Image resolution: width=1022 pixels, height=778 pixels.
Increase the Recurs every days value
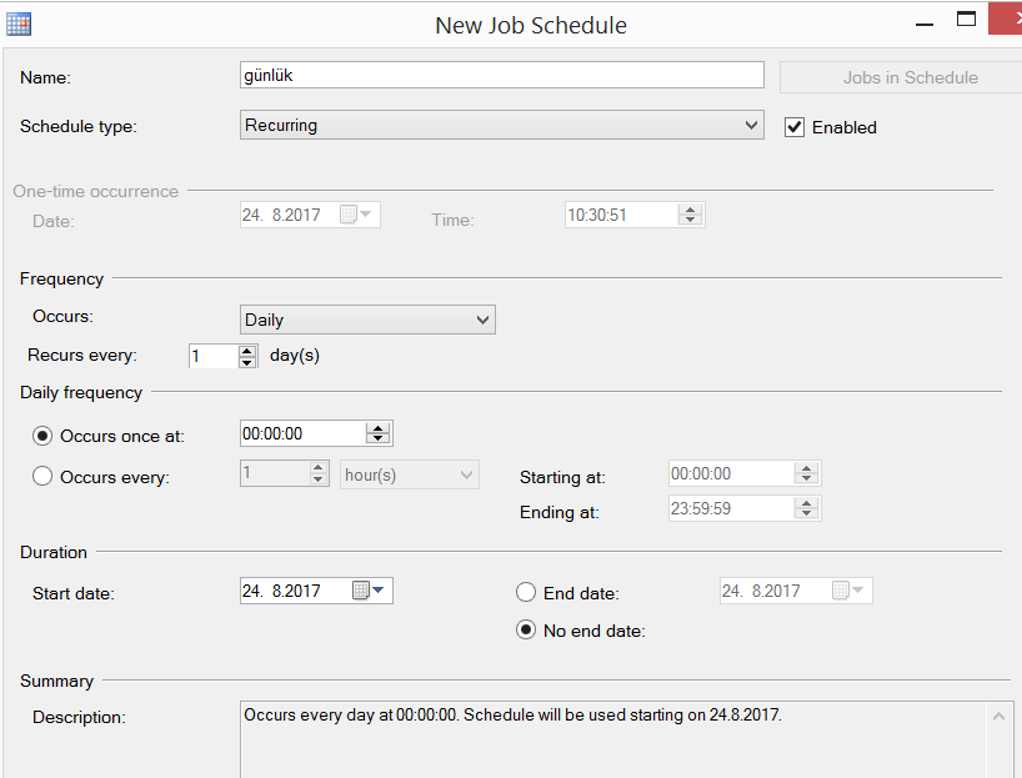247,351
